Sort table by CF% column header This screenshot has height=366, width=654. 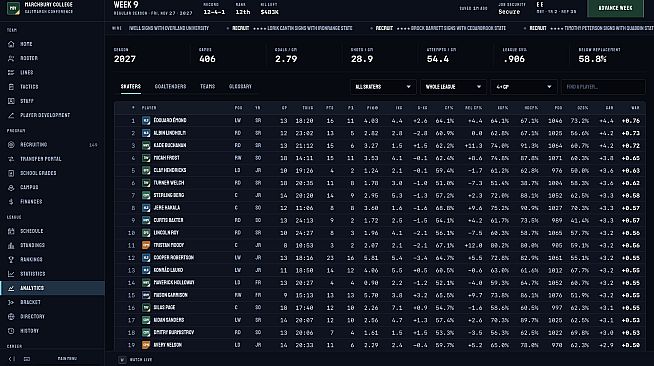click(x=449, y=108)
